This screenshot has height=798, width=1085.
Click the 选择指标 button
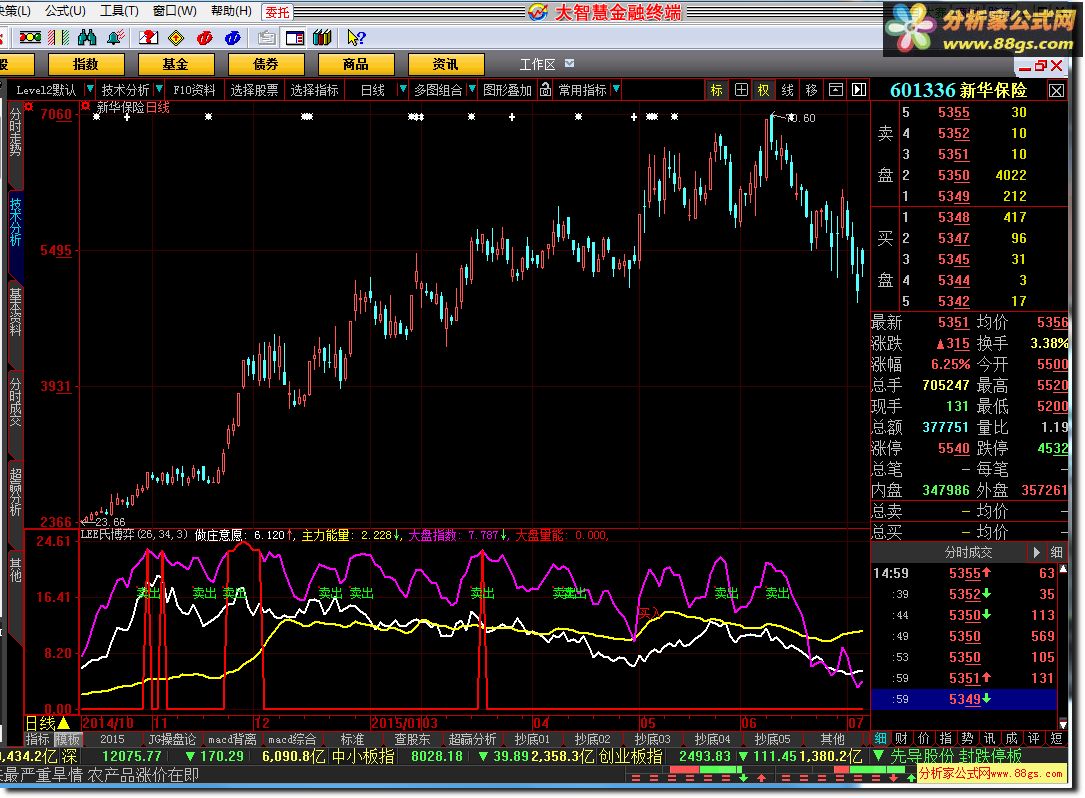(x=314, y=90)
